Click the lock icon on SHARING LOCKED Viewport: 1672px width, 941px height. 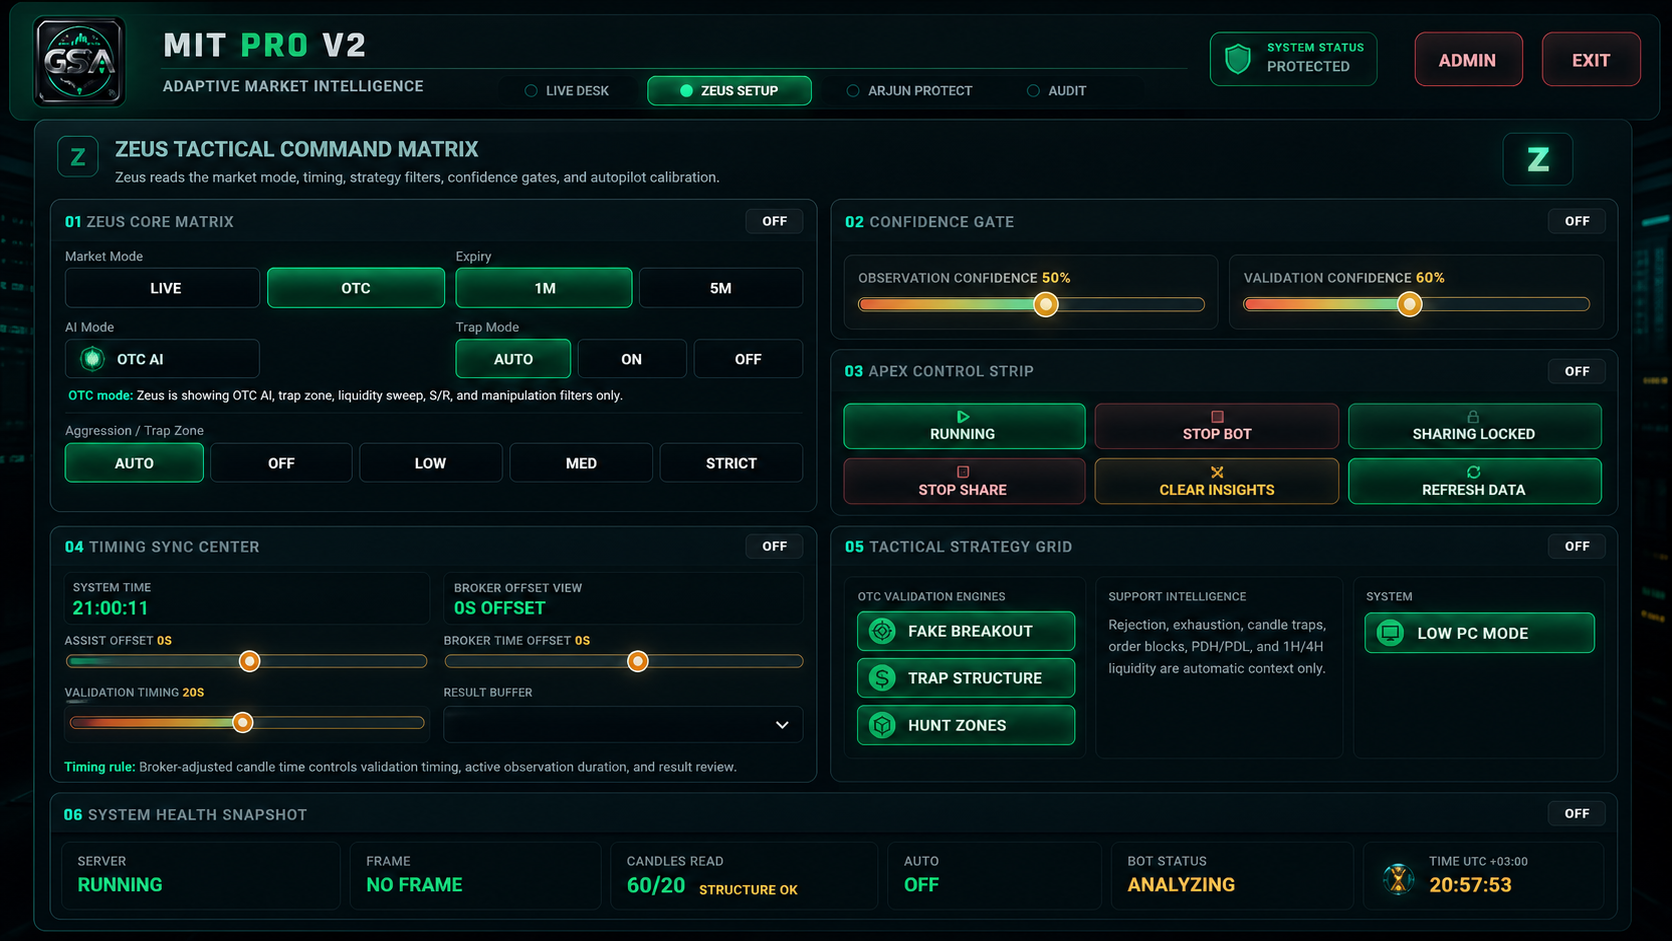1473,416
